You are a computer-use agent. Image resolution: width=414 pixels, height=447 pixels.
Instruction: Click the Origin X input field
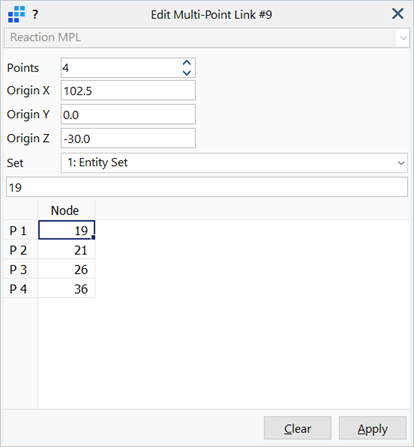[128, 90]
